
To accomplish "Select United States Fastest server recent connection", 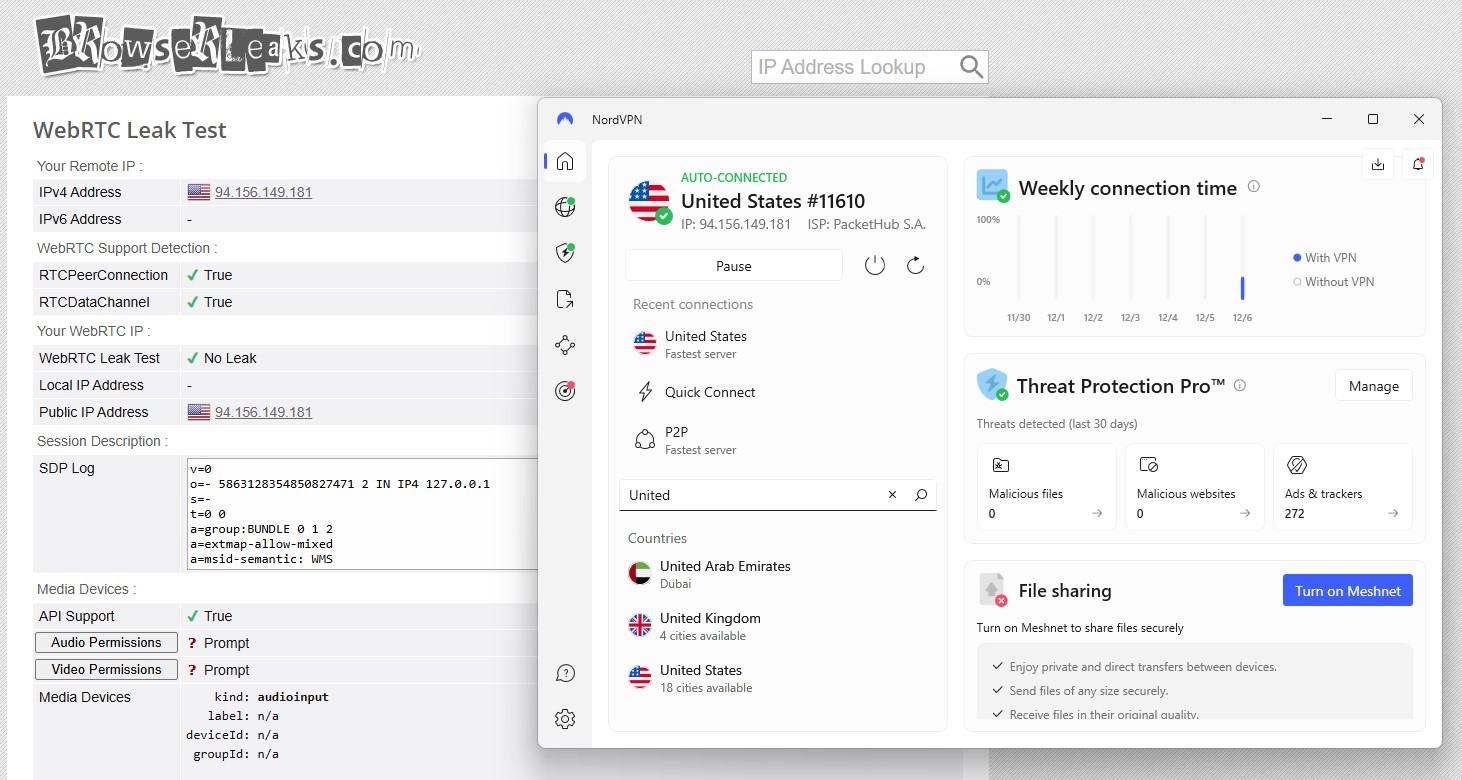I will pos(778,344).
